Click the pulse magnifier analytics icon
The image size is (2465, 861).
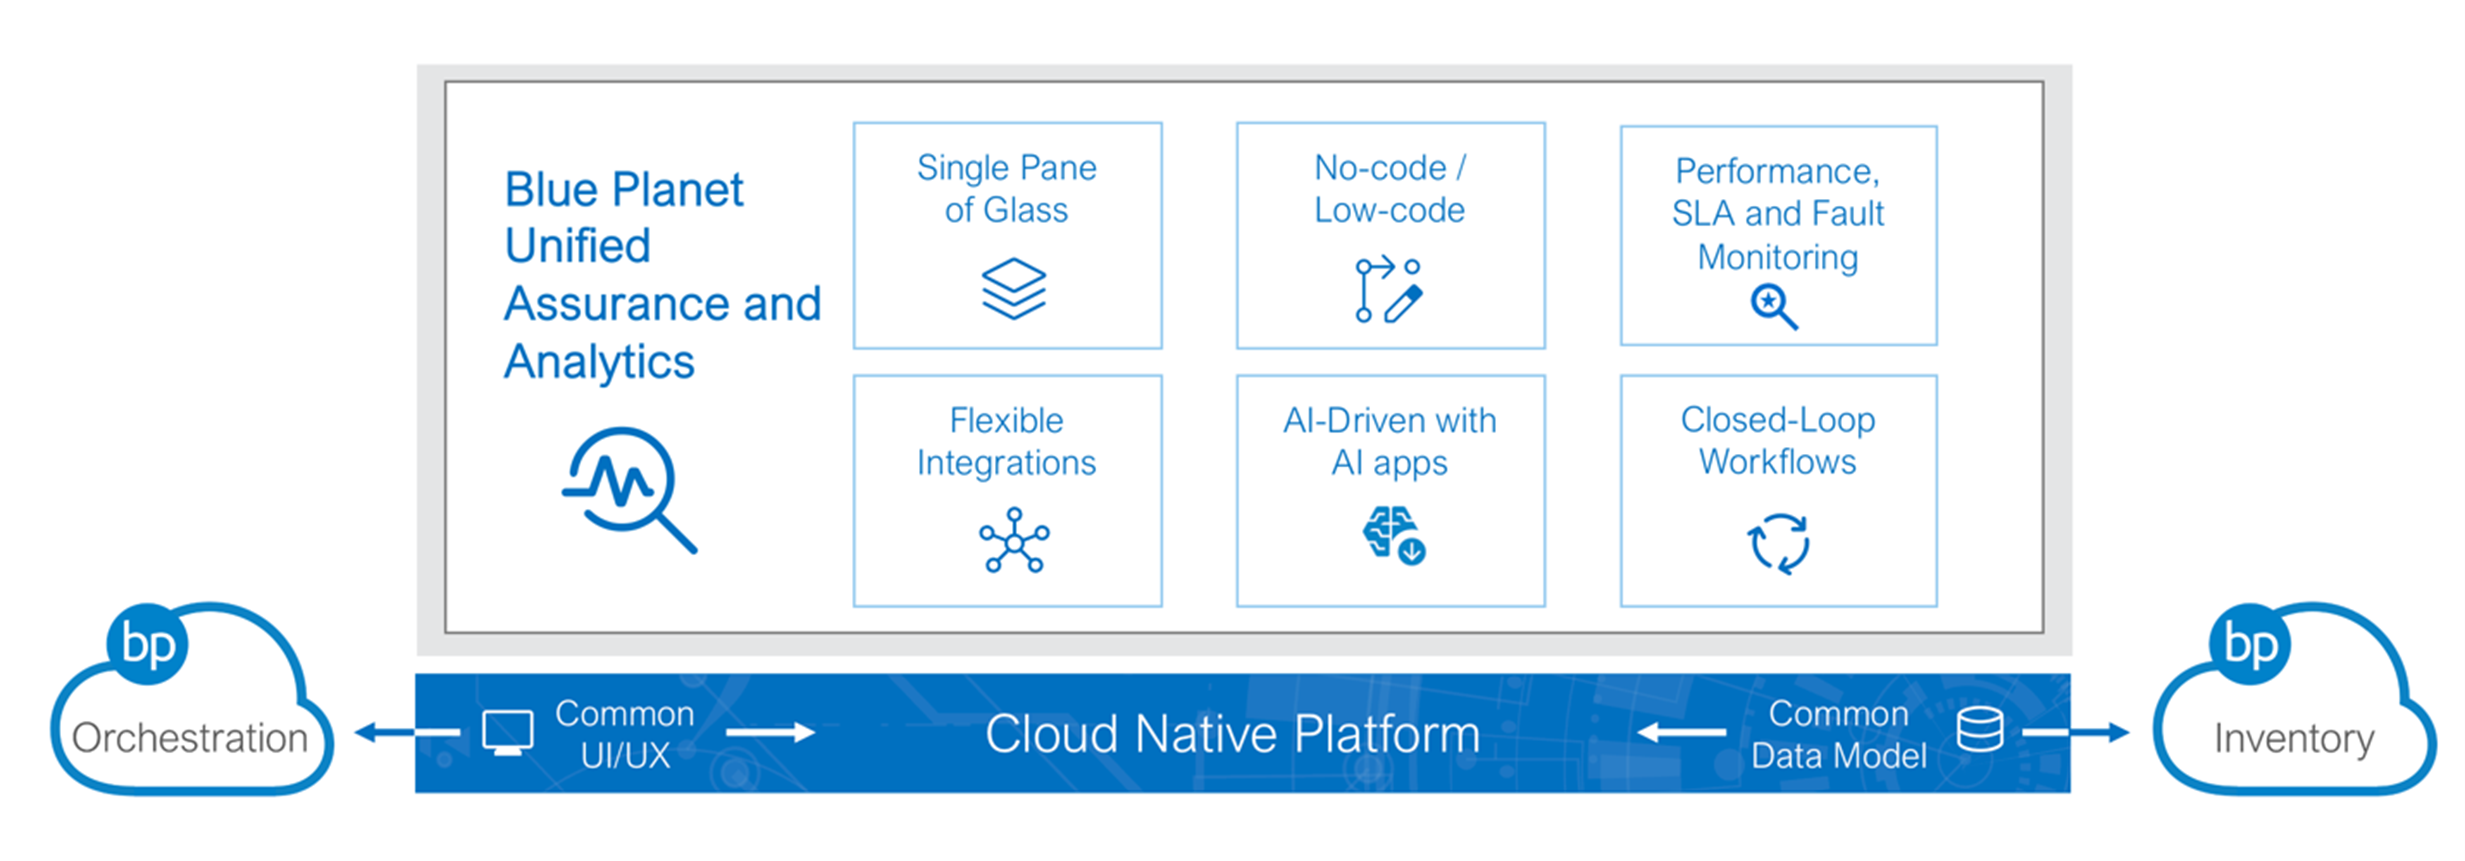point(628,489)
